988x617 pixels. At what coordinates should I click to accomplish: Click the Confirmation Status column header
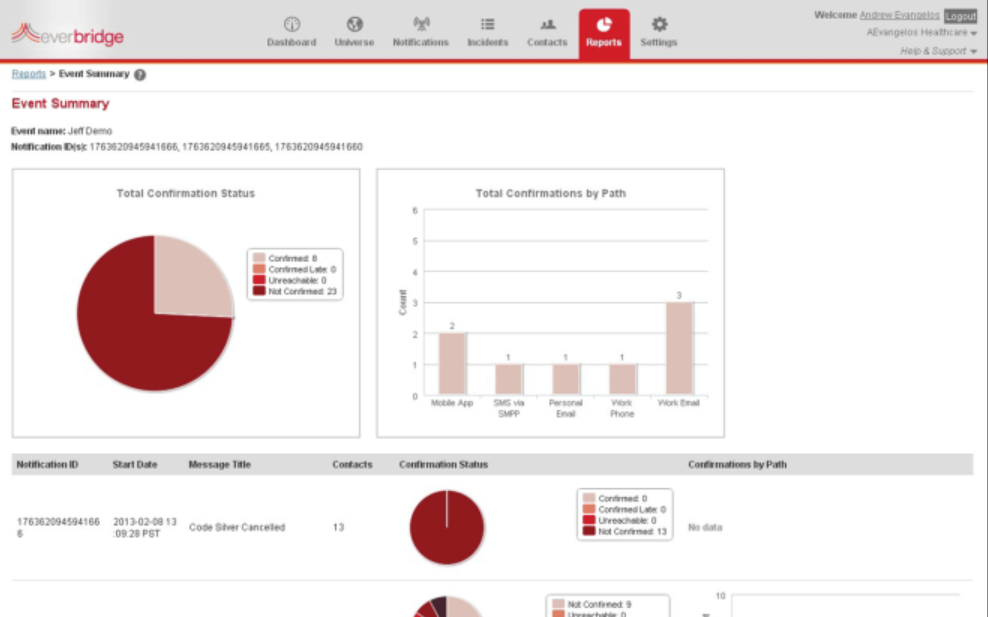click(x=443, y=464)
